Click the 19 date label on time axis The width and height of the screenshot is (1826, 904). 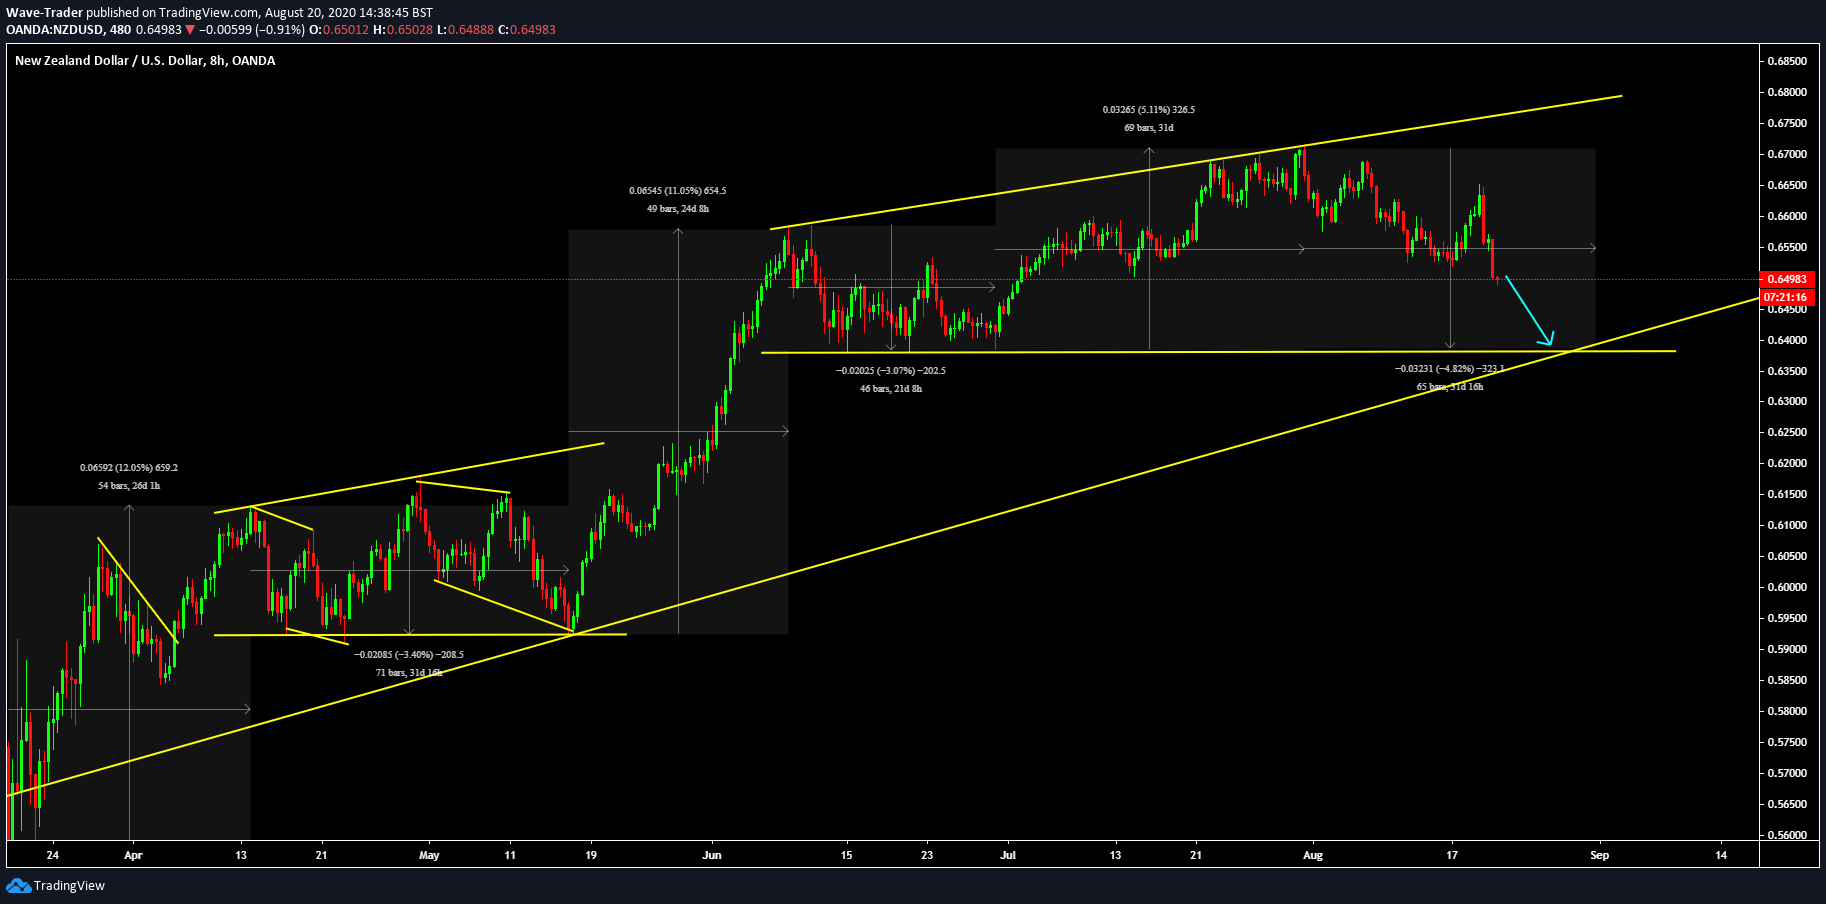(x=591, y=855)
